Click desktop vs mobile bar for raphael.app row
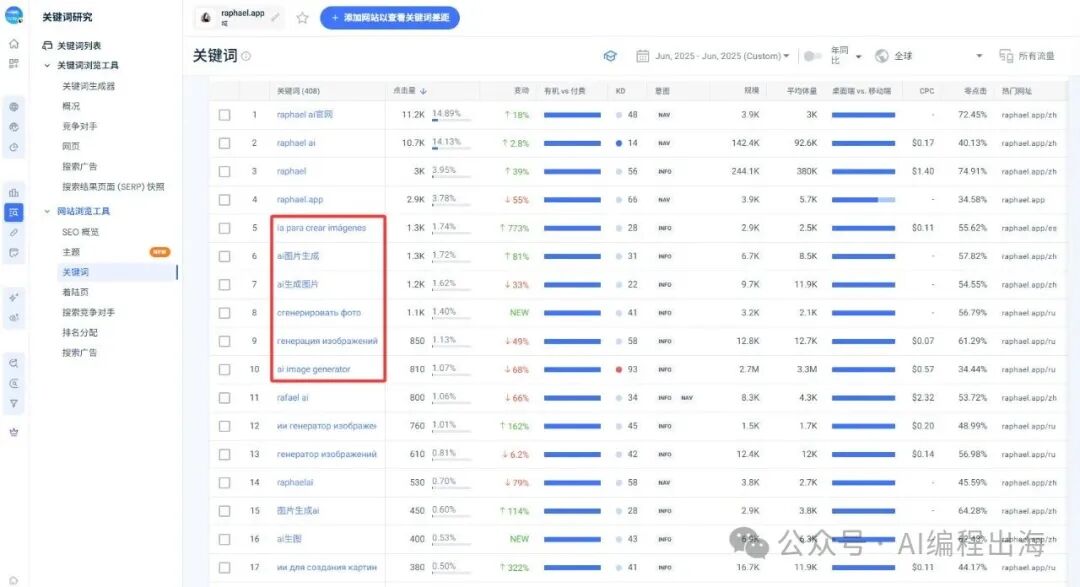This screenshot has height=587, width=1080. [x=863, y=200]
